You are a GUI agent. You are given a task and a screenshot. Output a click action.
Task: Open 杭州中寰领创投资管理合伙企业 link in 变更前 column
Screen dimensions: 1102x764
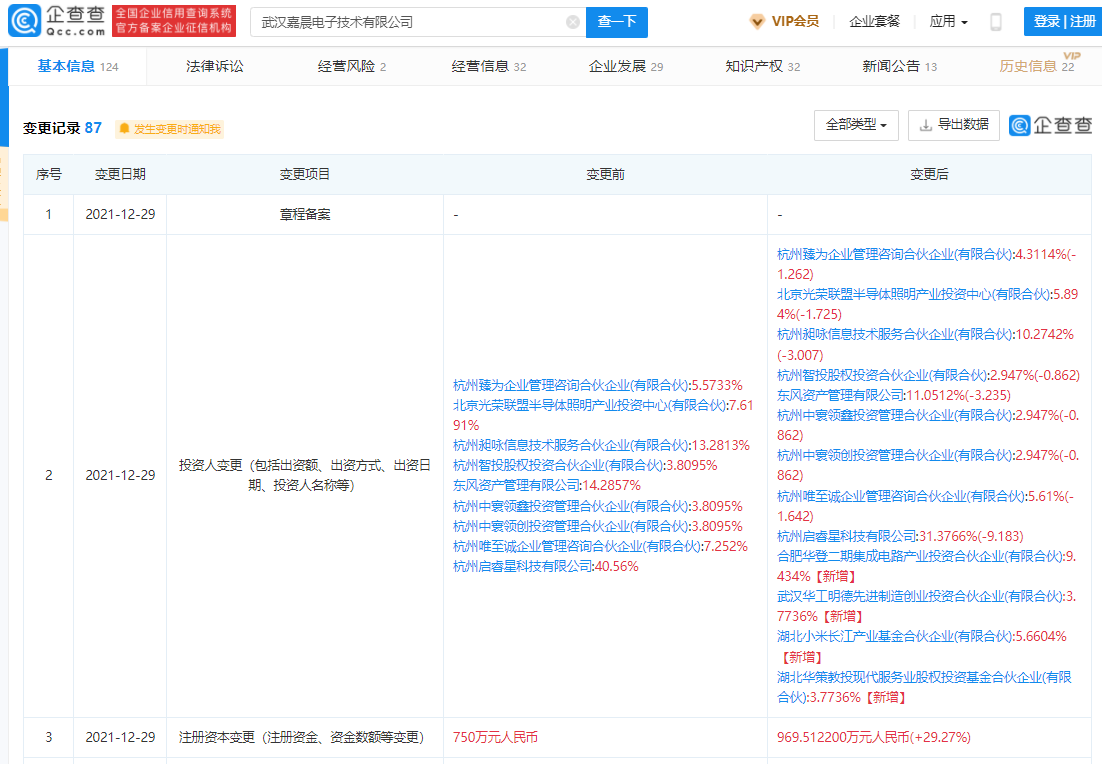click(x=571, y=526)
